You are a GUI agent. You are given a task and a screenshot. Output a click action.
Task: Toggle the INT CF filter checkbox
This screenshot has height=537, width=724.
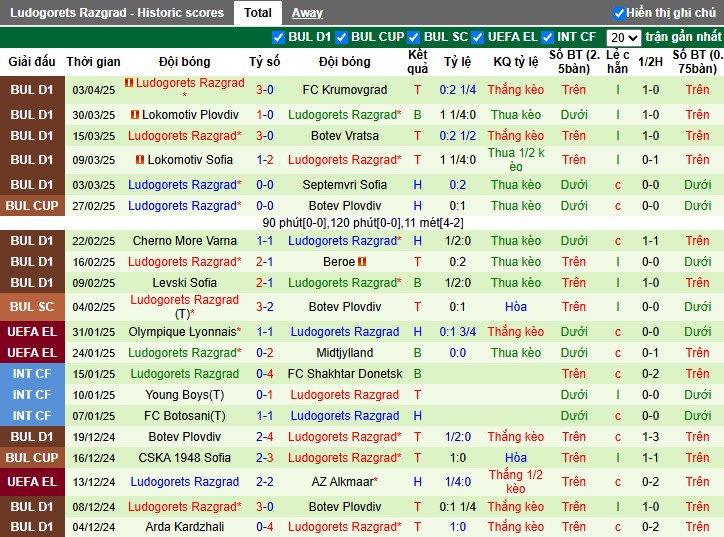coord(547,37)
